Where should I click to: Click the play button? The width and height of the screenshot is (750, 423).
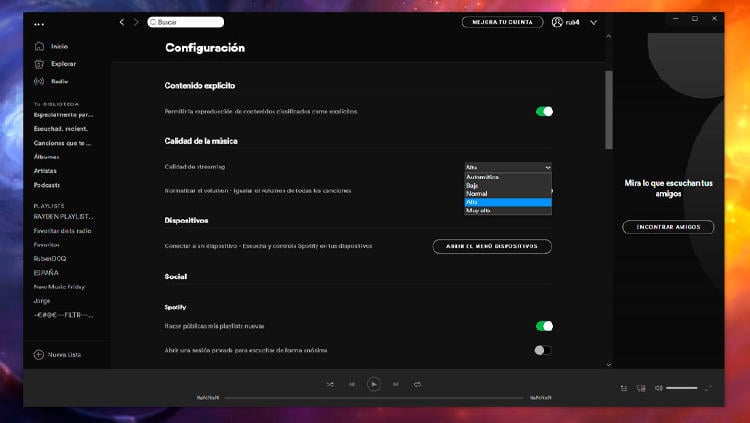tap(374, 384)
